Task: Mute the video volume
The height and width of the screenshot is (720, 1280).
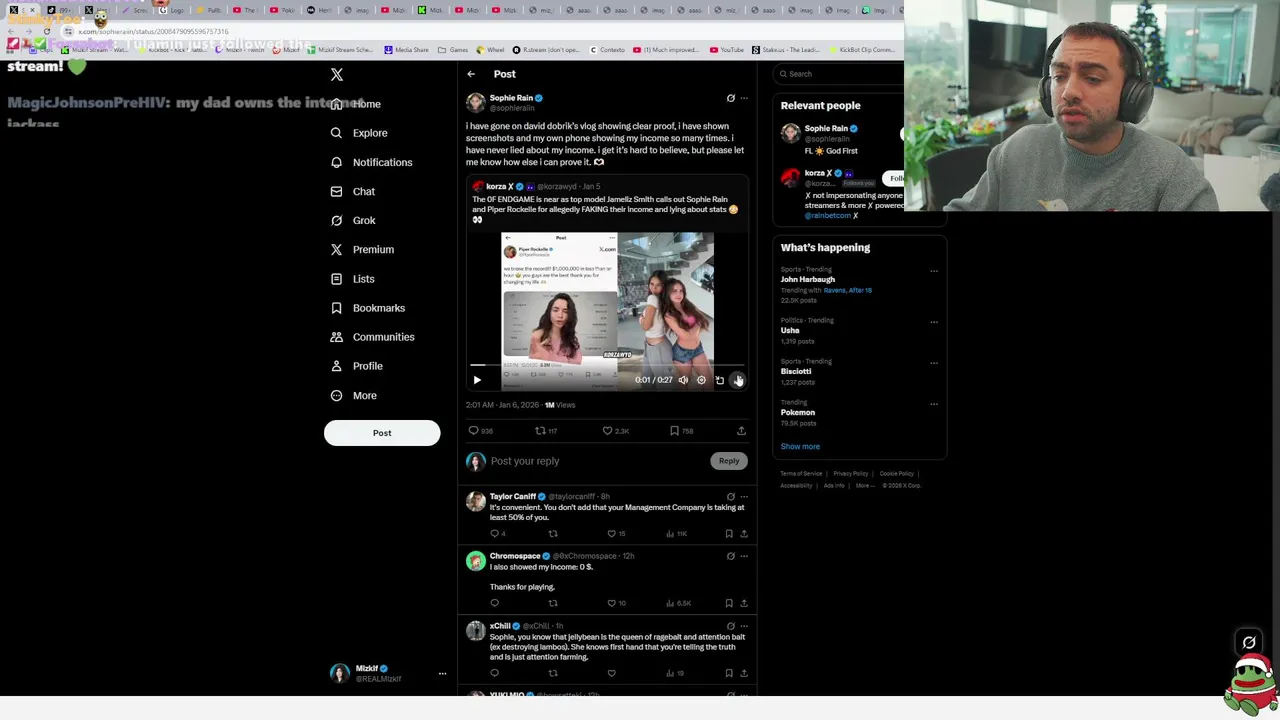Action: [683, 380]
